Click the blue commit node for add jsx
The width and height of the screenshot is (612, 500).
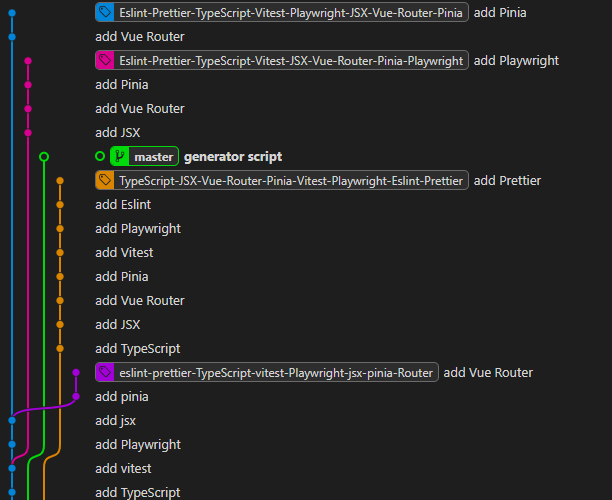coord(12,420)
